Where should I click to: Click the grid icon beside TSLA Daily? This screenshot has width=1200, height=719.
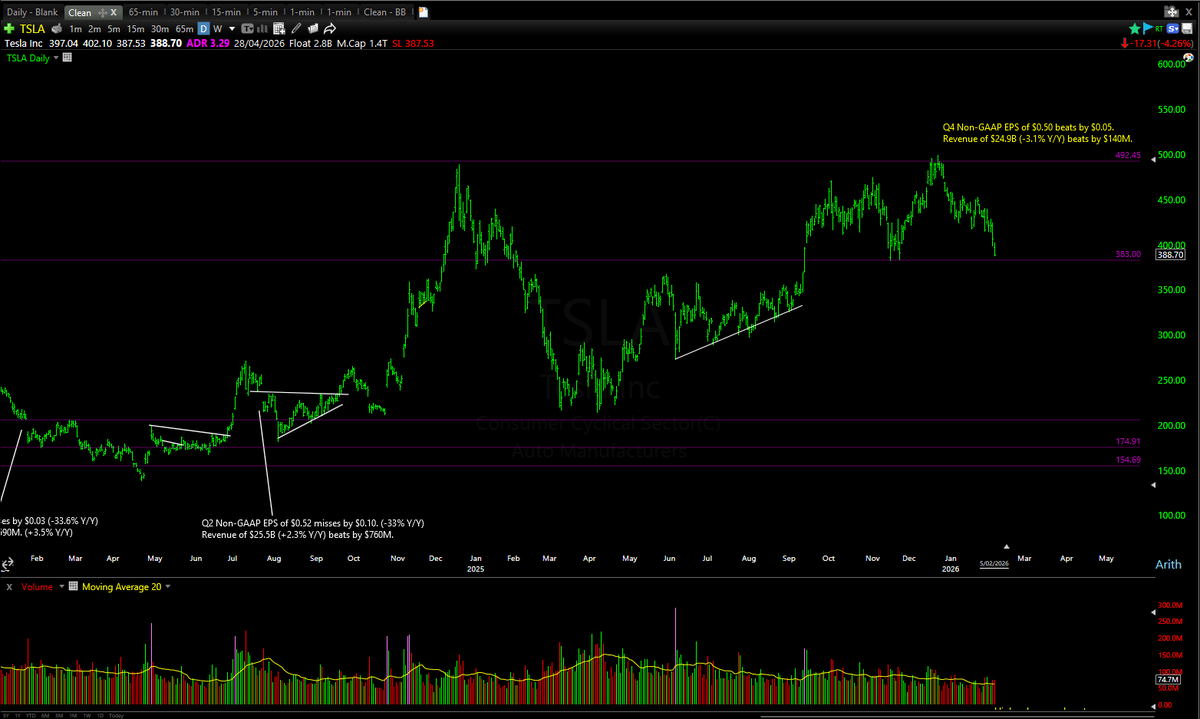coord(67,58)
